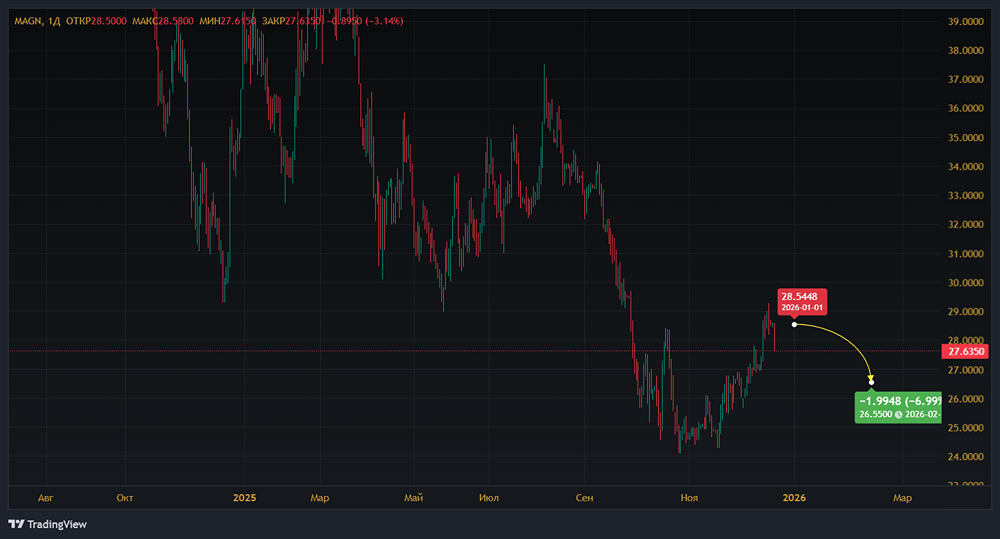Image resolution: width=1000 pixels, height=539 pixels.
Task: Click the 38.0000 price axis label
Action: click(x=966, y=50)
